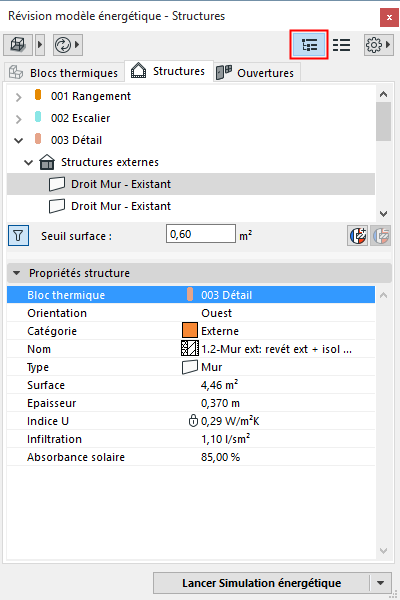The width and height of the screenshot is (400, 600).
Task: Click the 3D view show-in-model icon
Action: [x=18, y=45]
